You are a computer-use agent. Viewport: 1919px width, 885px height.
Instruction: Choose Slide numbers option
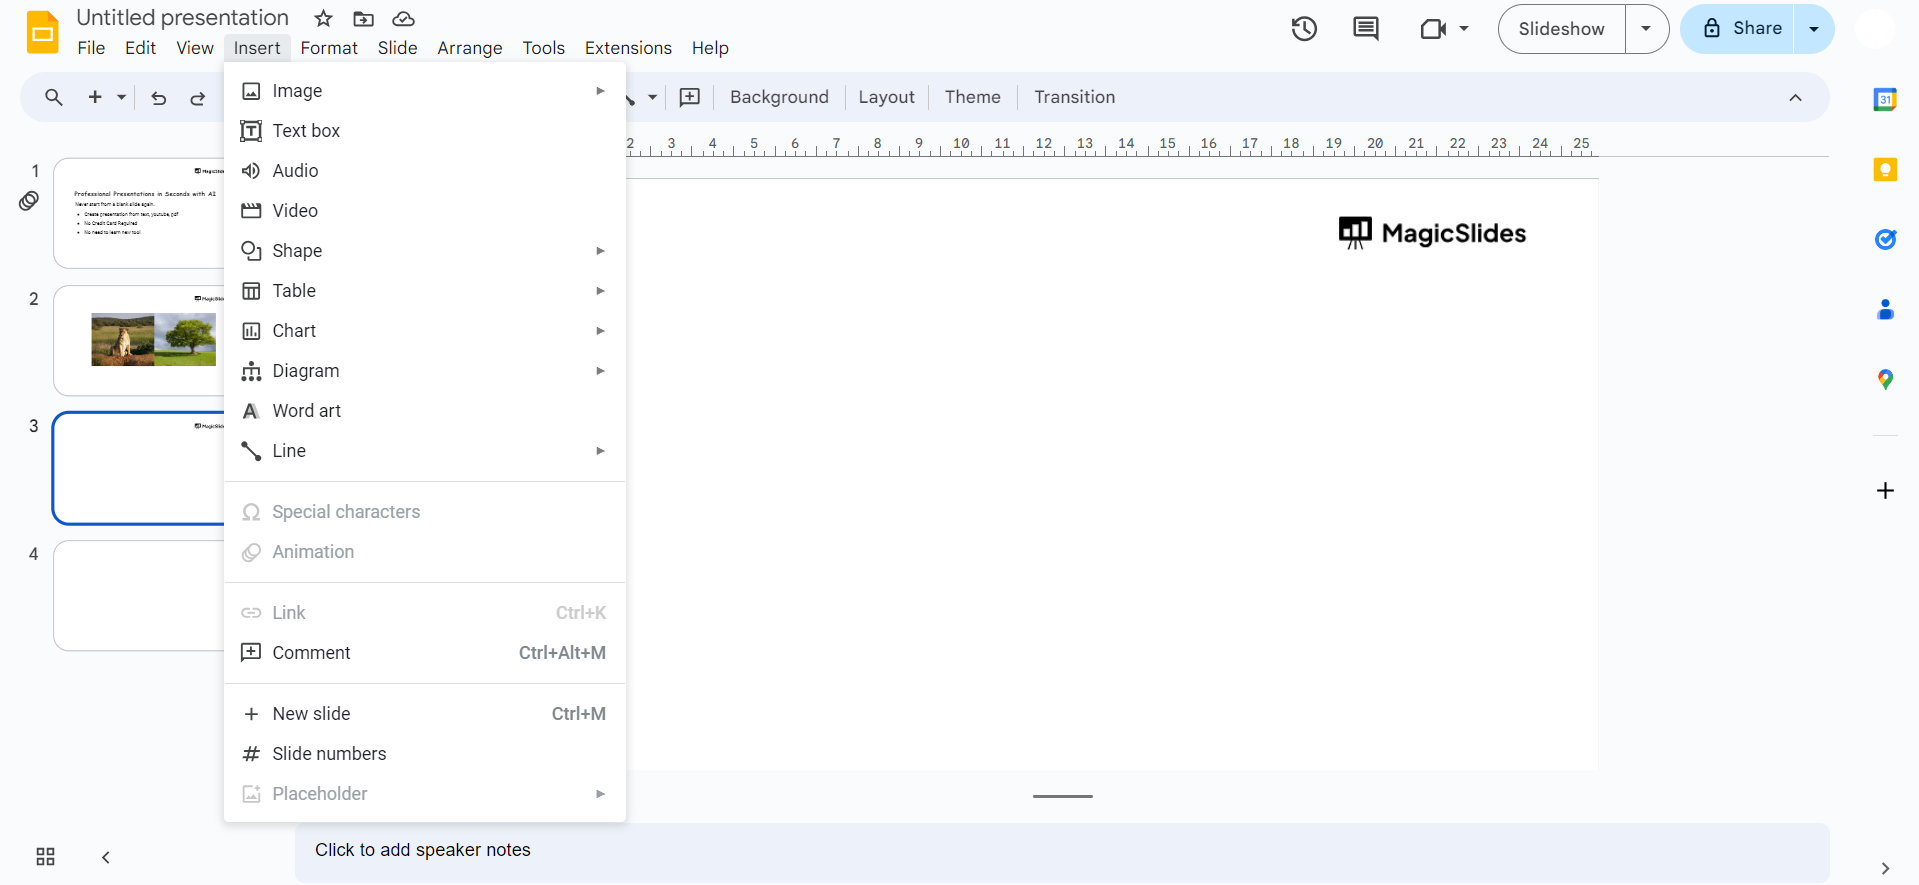[x=425, y=754]
